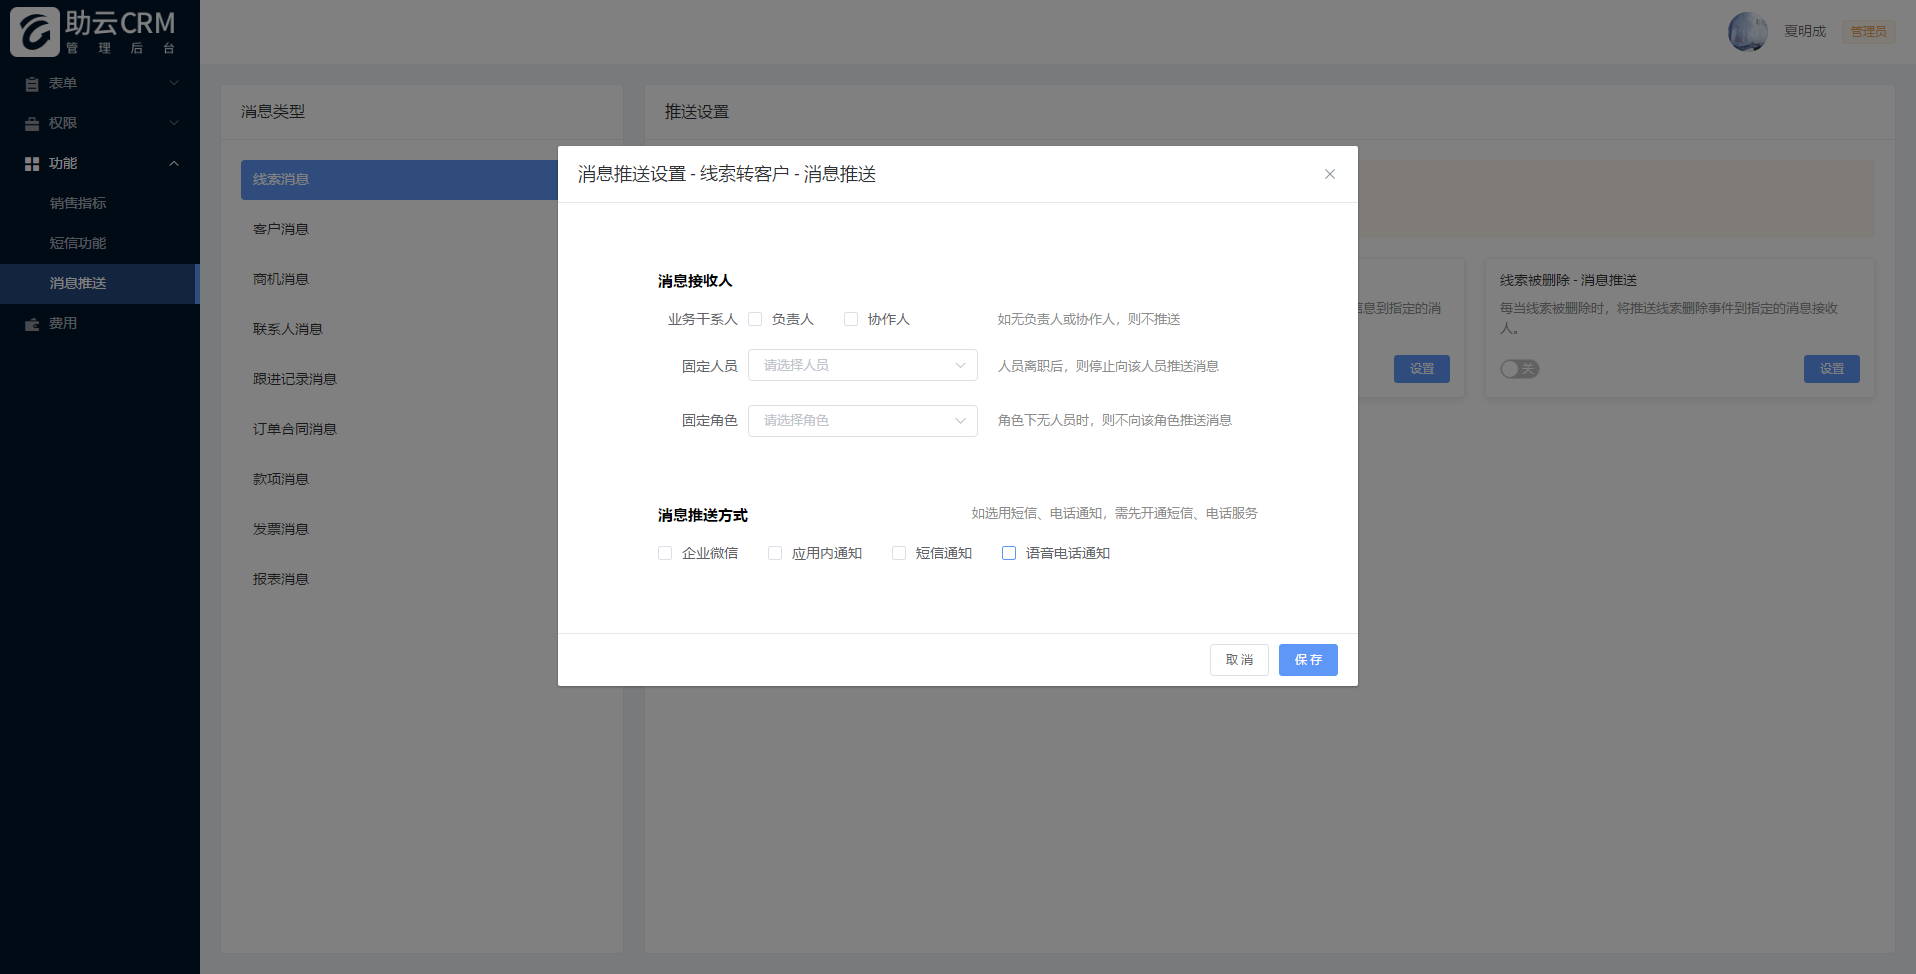Check the 协作人 checkbox
This screenshot has height=974, width=1916.
pyautogui.click(x=851, y=319)
